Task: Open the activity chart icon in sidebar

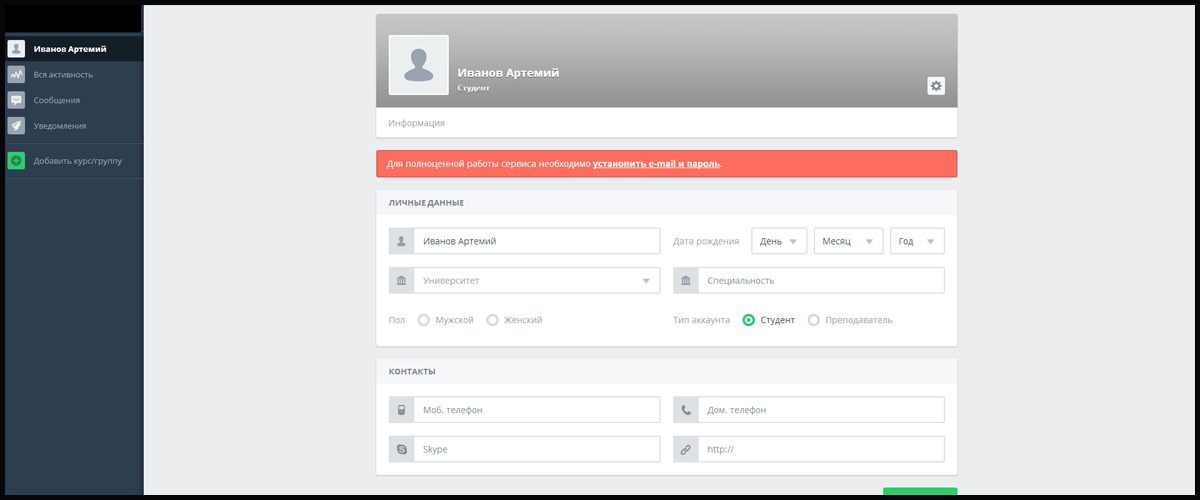Action: 16,74
